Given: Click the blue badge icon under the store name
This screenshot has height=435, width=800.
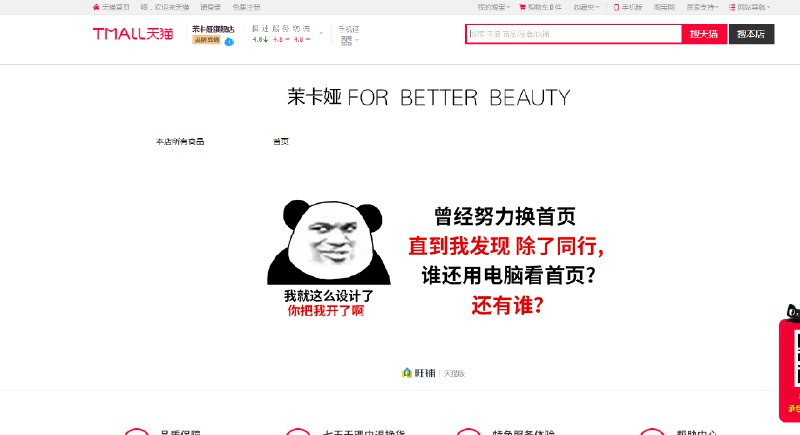Looking at the screenshot, I should pos(229,42).
